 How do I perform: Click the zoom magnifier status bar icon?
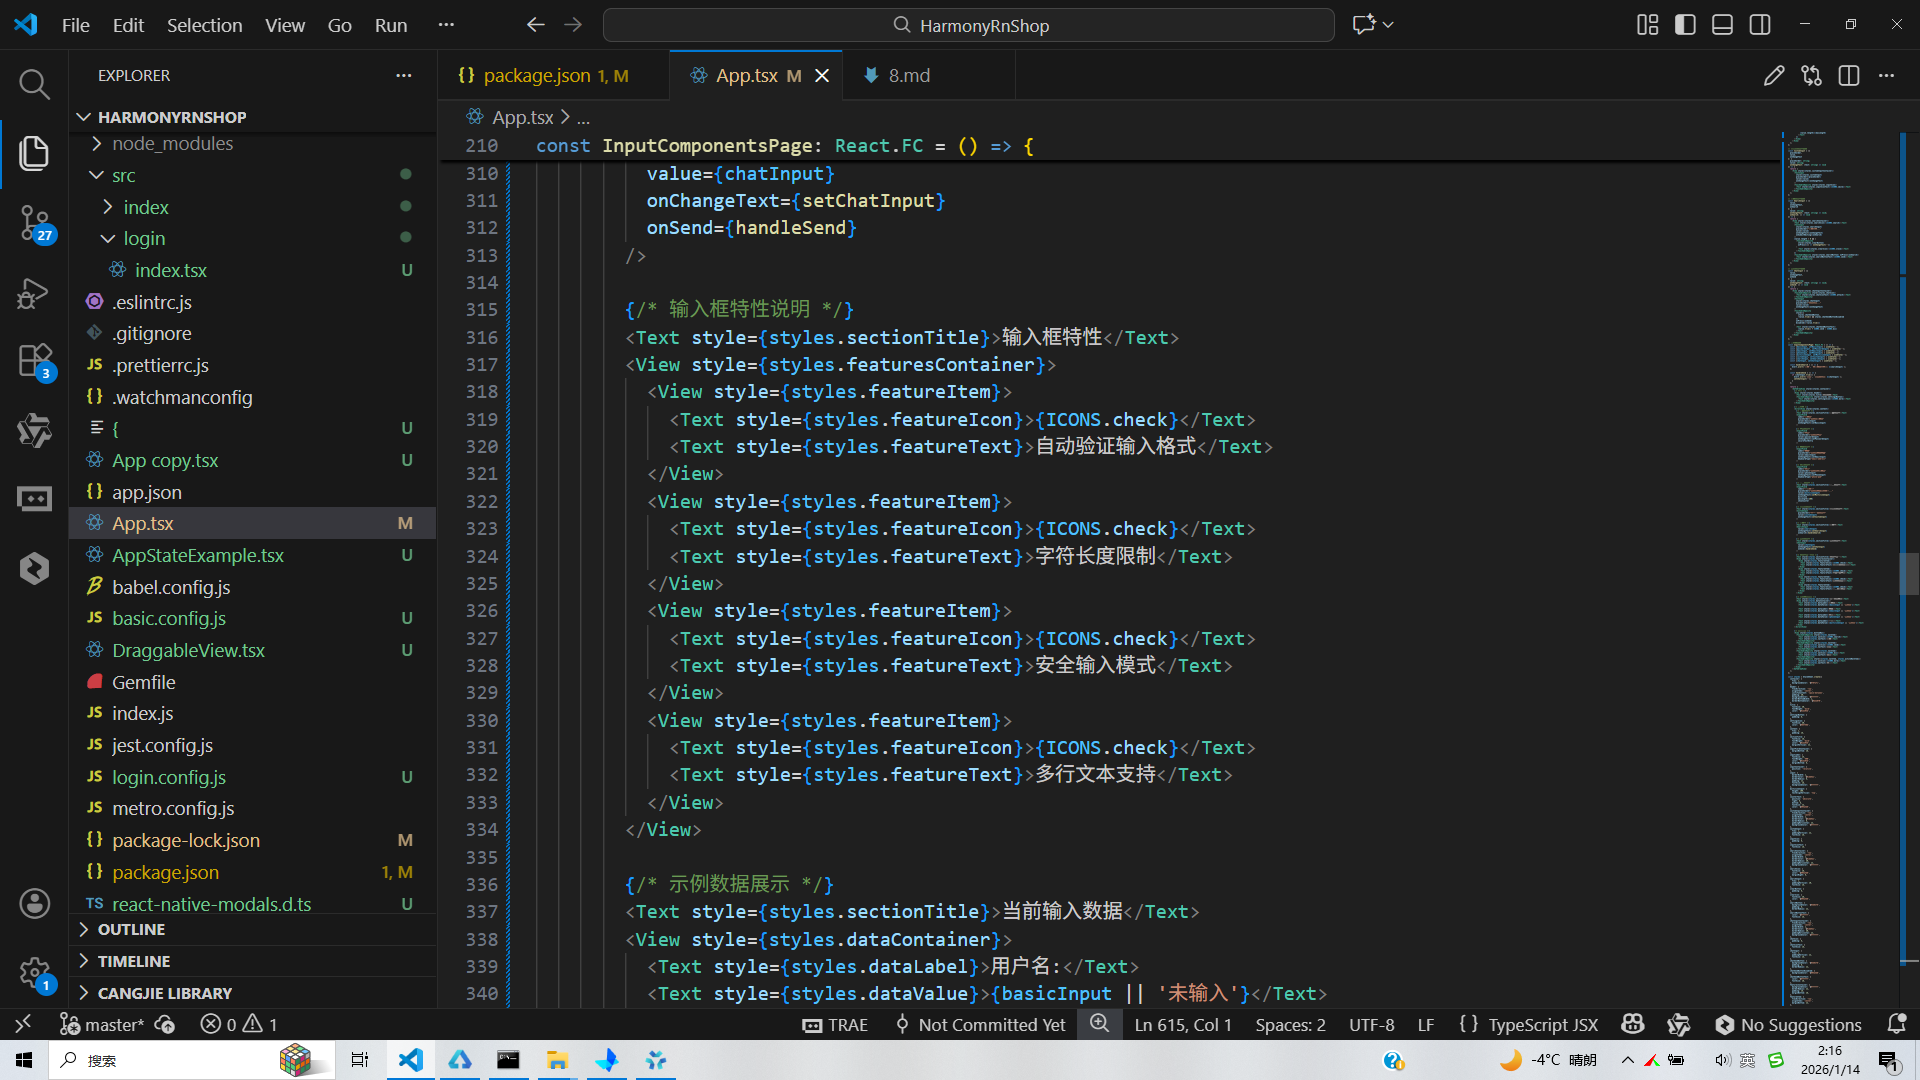point(1099,1024)
